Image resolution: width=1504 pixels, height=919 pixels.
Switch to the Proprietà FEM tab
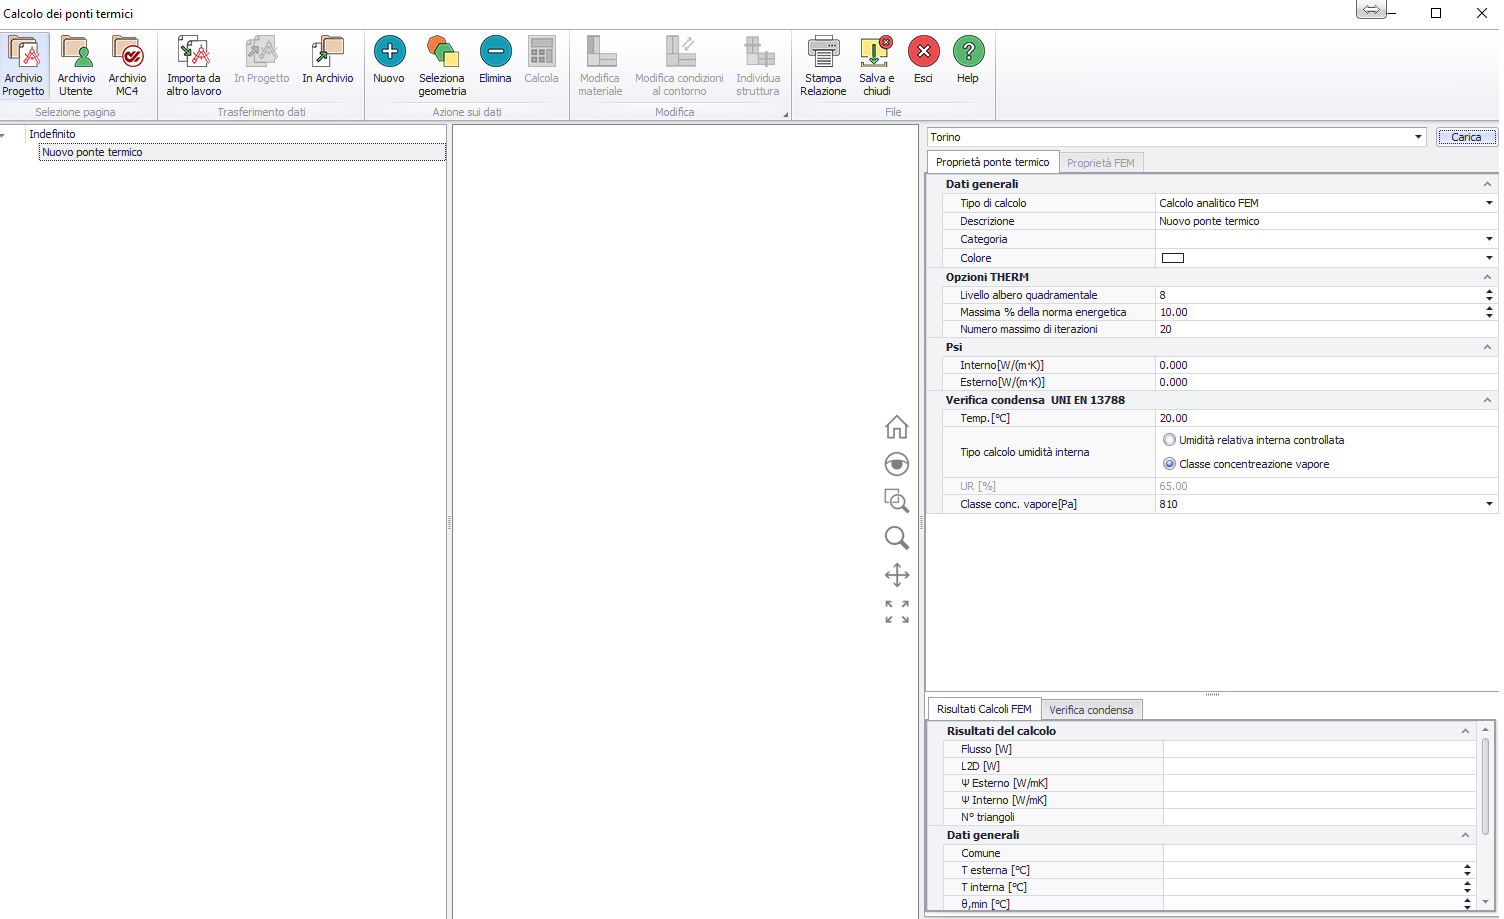click(1100, 163)
